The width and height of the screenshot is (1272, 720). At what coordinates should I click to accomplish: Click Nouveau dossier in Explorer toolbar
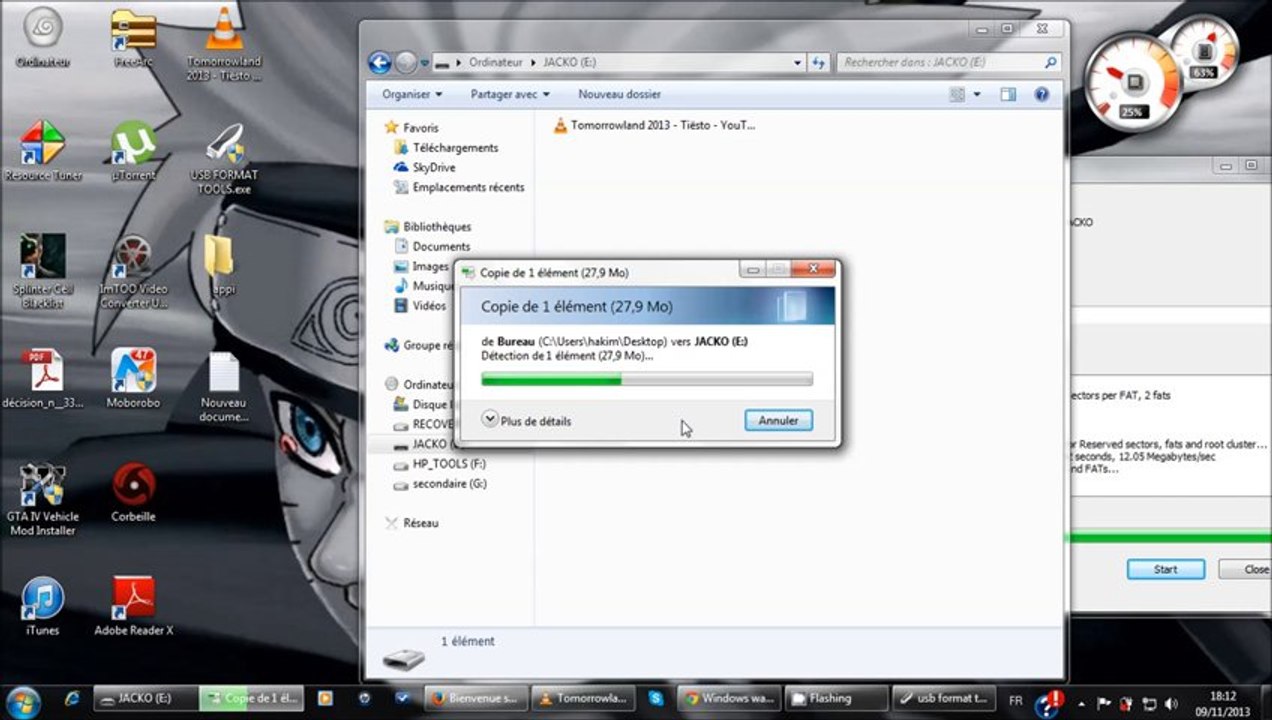coord(619,94)
